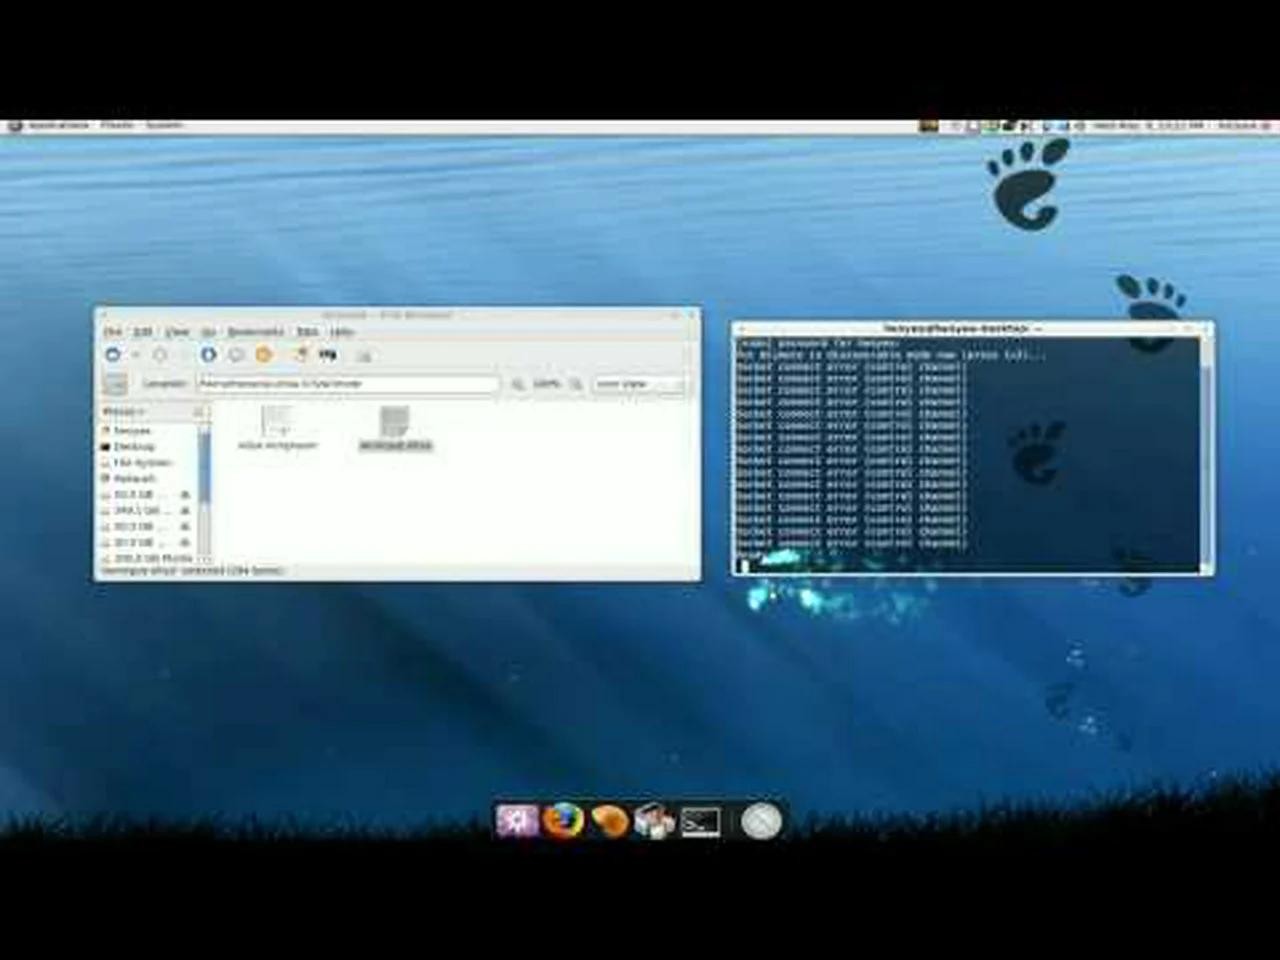Open the zoom percentage control
The height and width of the screenshot is (960, 1280).
546,384
